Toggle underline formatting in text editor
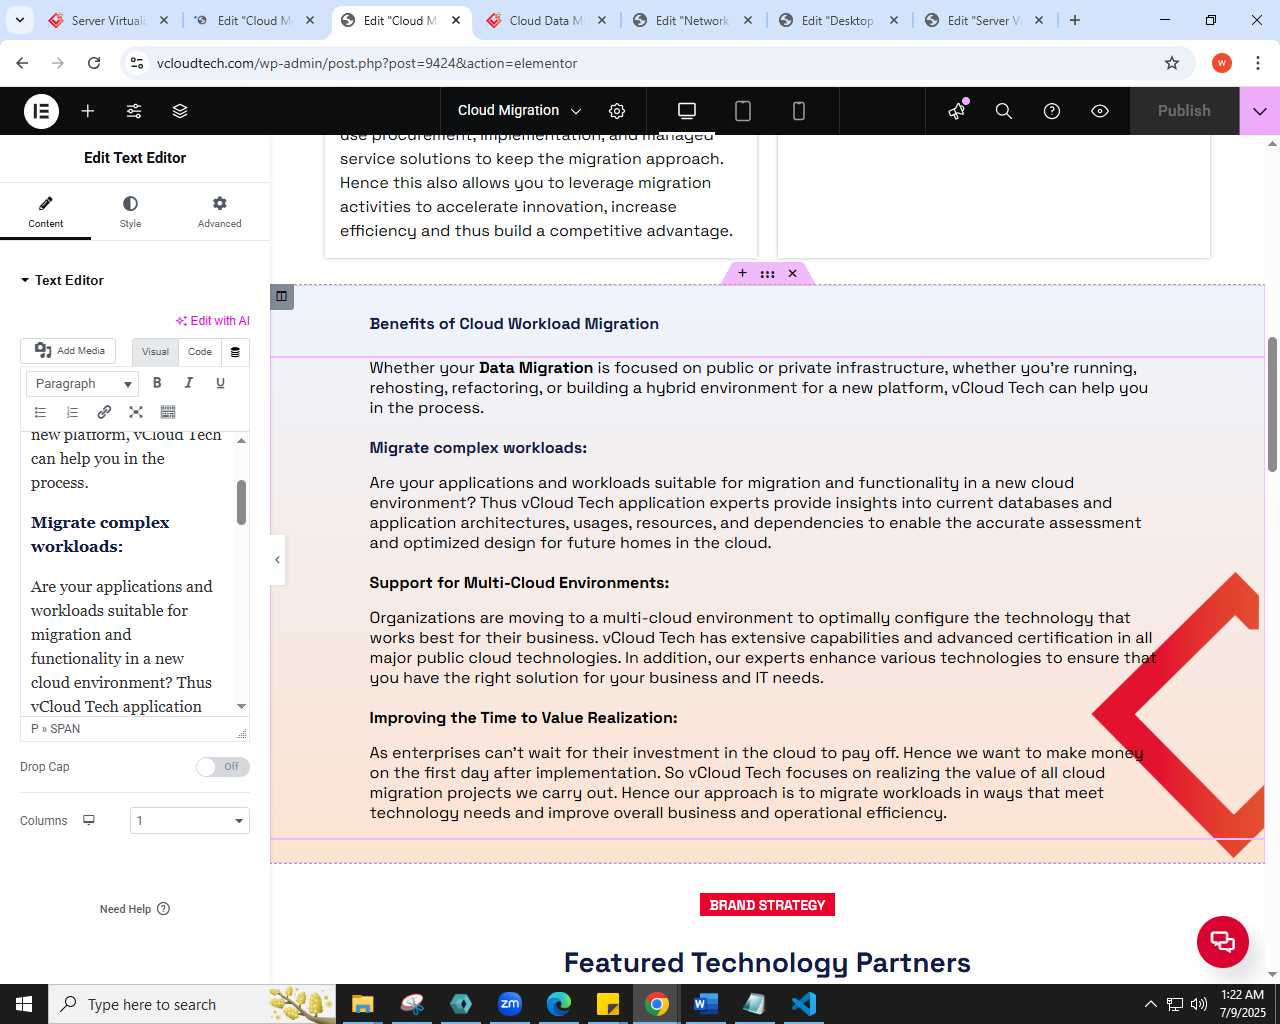This screenshot has height=1024, width=1280. (220, 383)
